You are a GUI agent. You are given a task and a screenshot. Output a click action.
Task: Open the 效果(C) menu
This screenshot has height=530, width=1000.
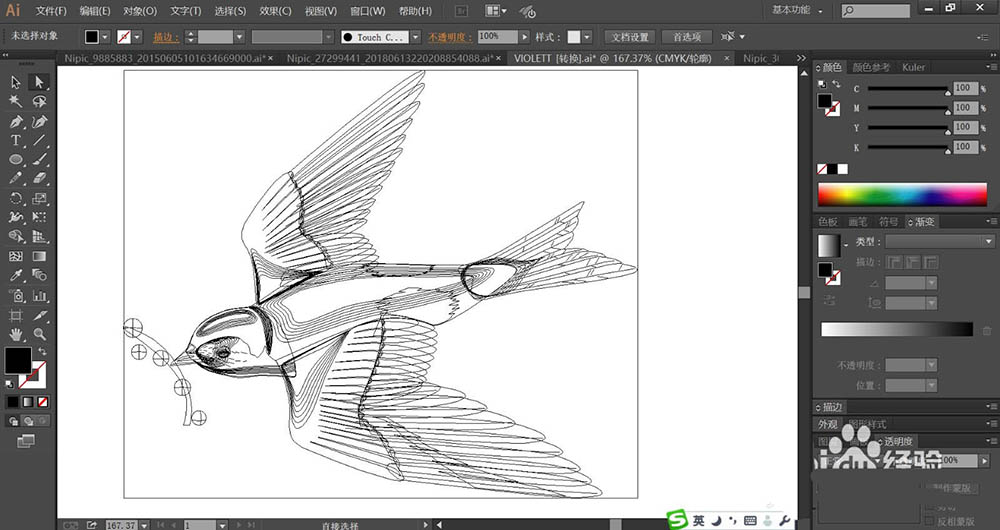(276, 11)
